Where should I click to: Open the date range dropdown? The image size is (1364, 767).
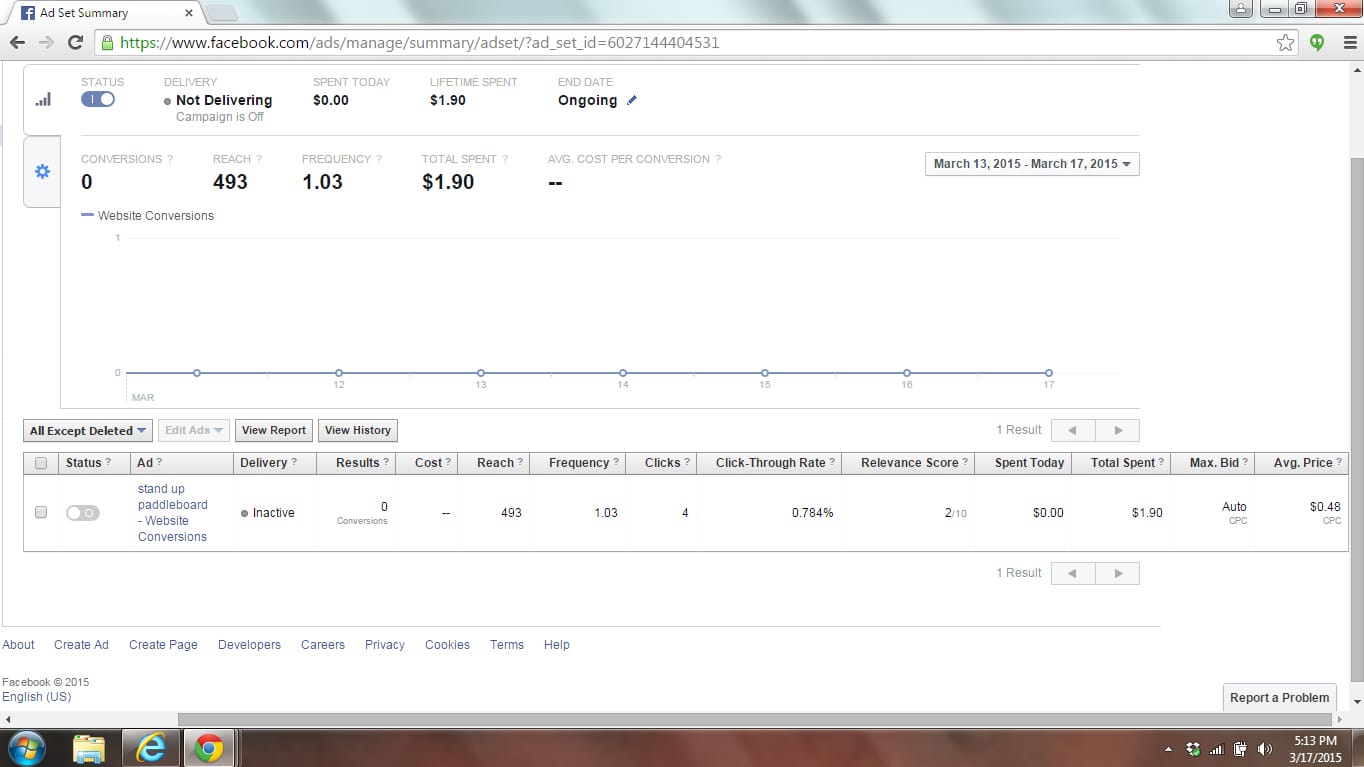coord(1032,164)
